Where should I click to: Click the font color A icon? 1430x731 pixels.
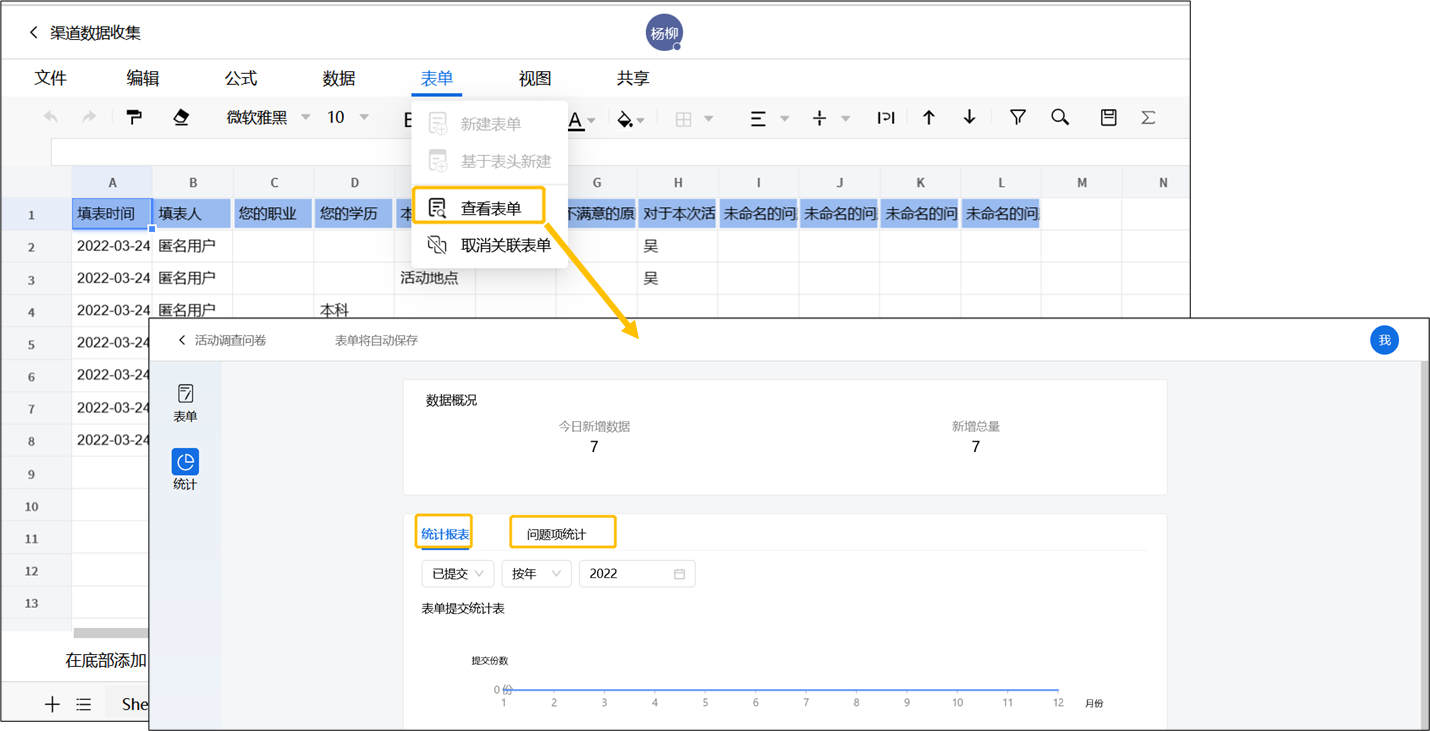tap(576, 120)
